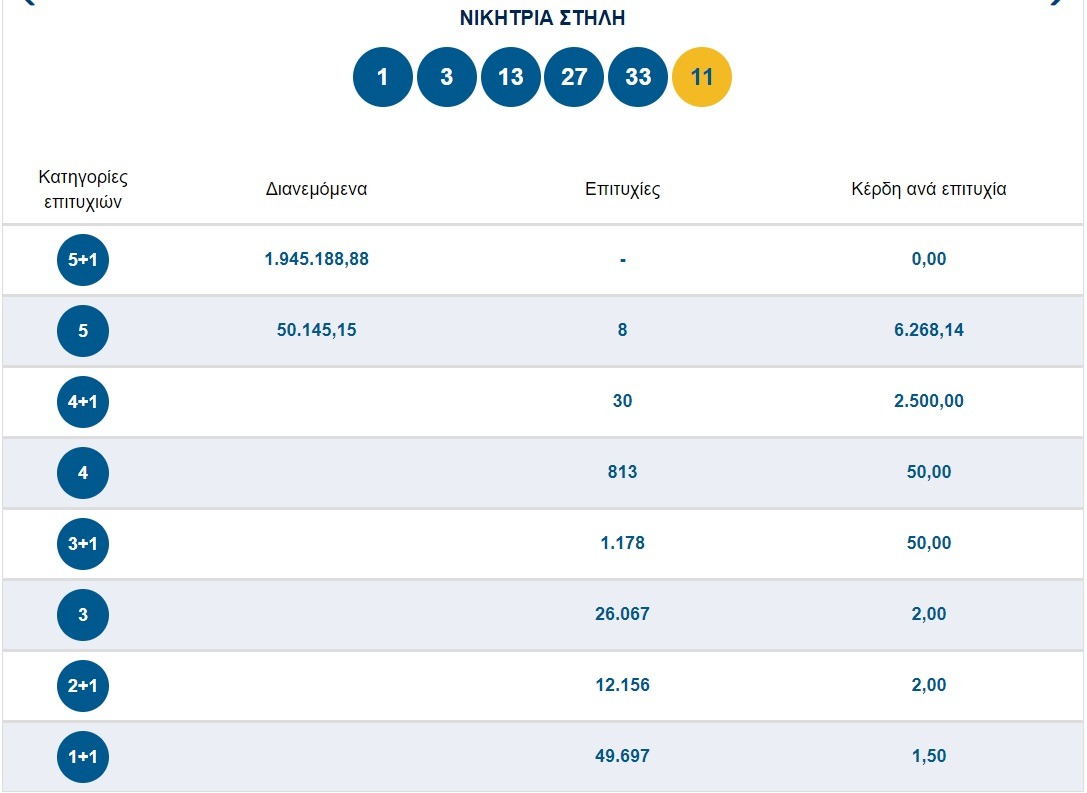The height and width of the screenshot is (793, 1087).
Task: Go to next draw with right arrow
Action: [x=1057, y=3]
